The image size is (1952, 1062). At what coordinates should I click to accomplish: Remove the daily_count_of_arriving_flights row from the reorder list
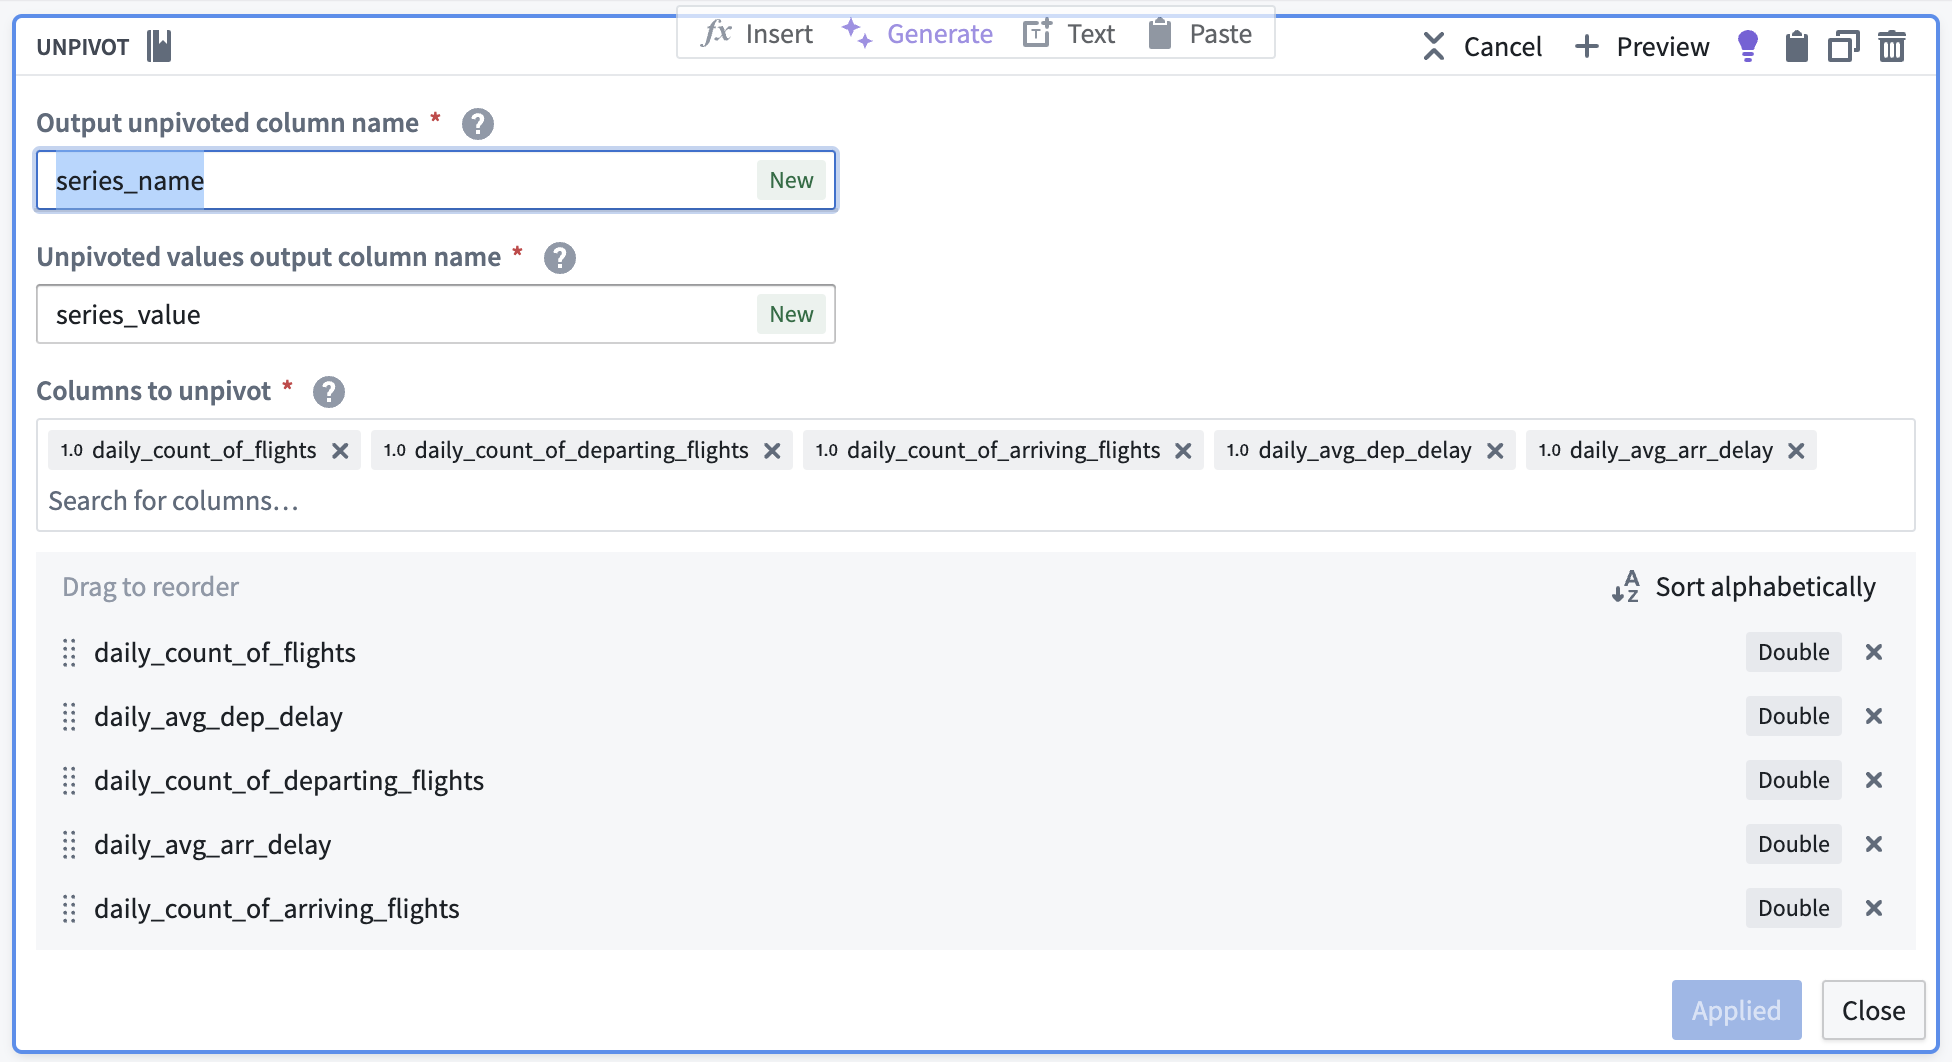pyautogui.click(x=1874, y=908)
